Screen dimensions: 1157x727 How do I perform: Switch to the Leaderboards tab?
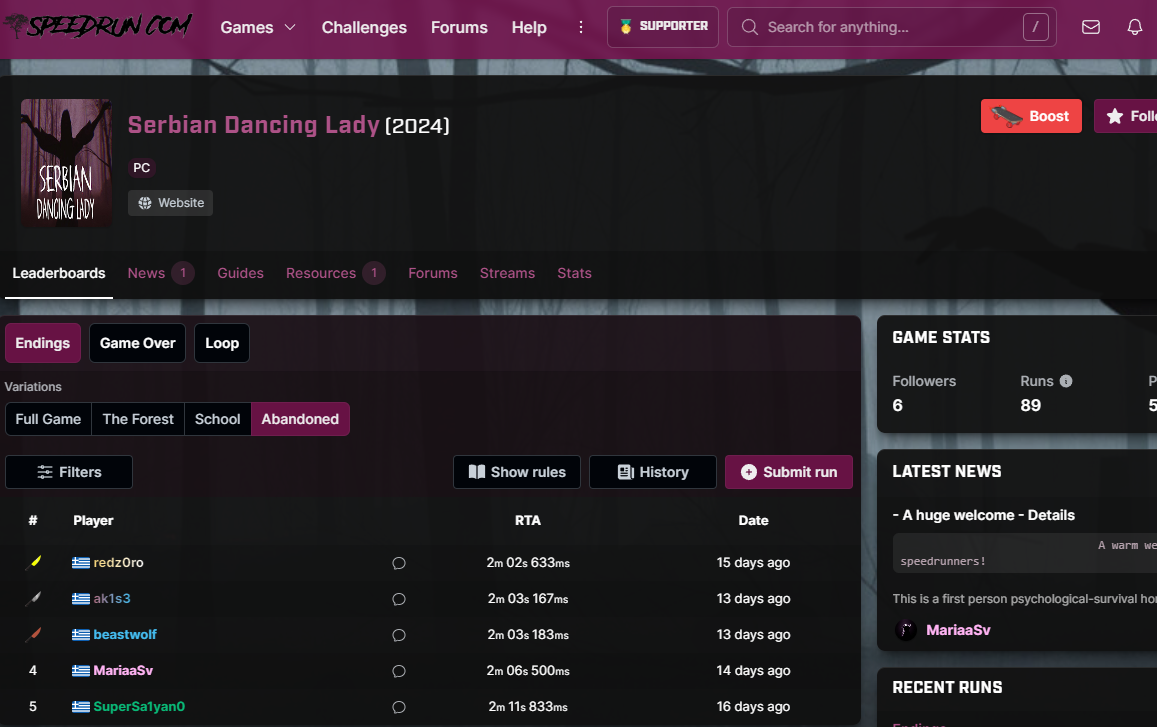59,273
